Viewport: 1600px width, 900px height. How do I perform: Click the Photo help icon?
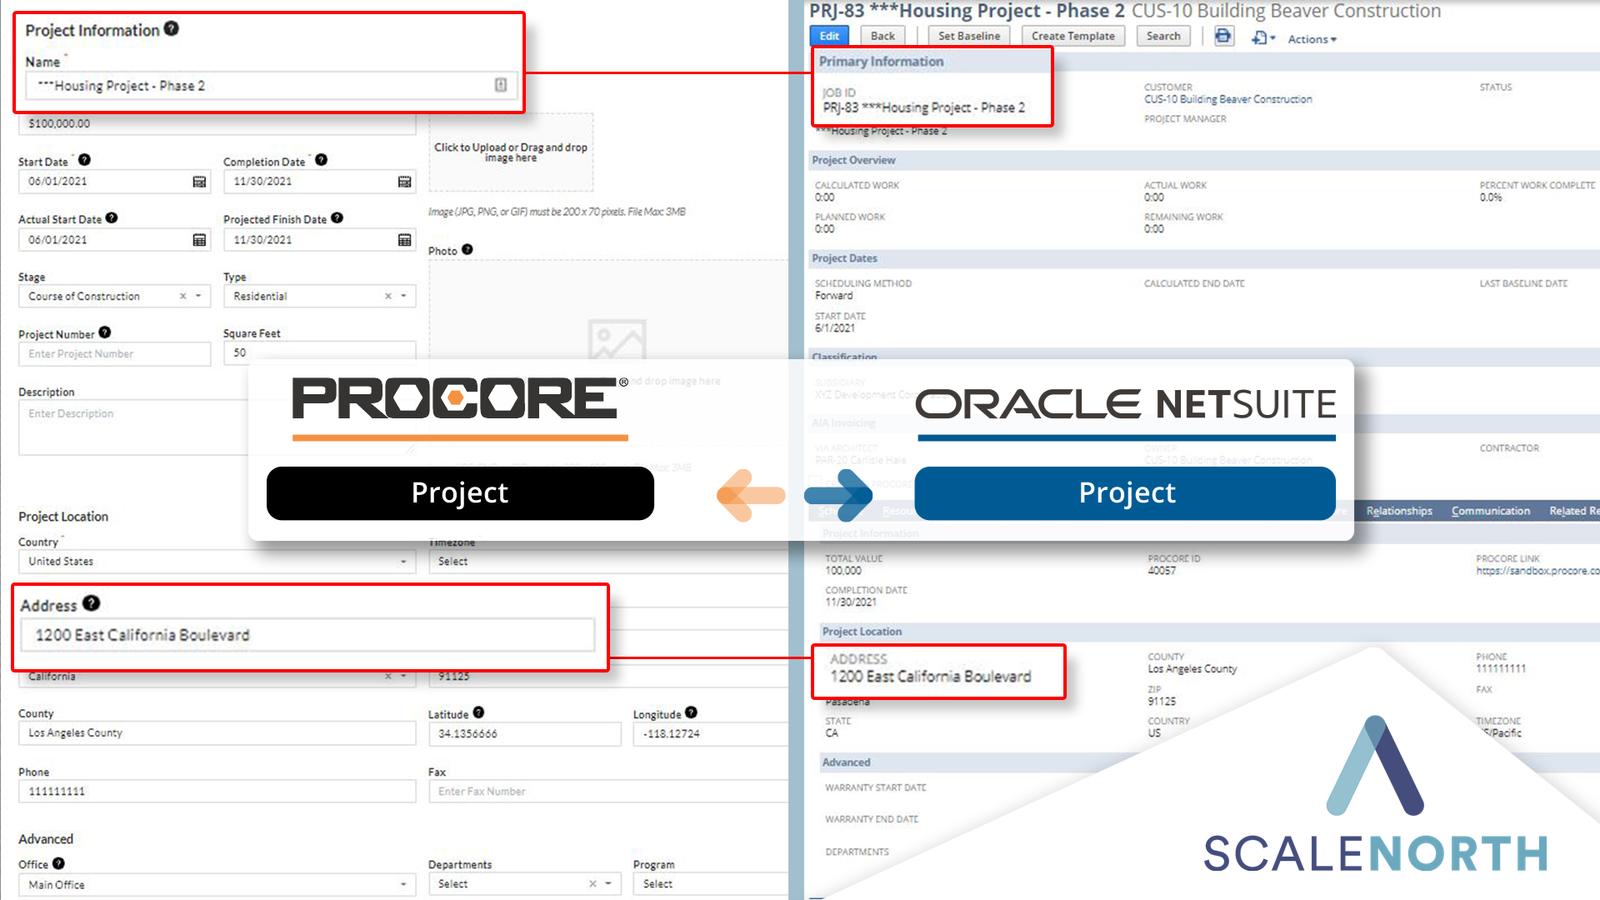click(x=467, y=250)
